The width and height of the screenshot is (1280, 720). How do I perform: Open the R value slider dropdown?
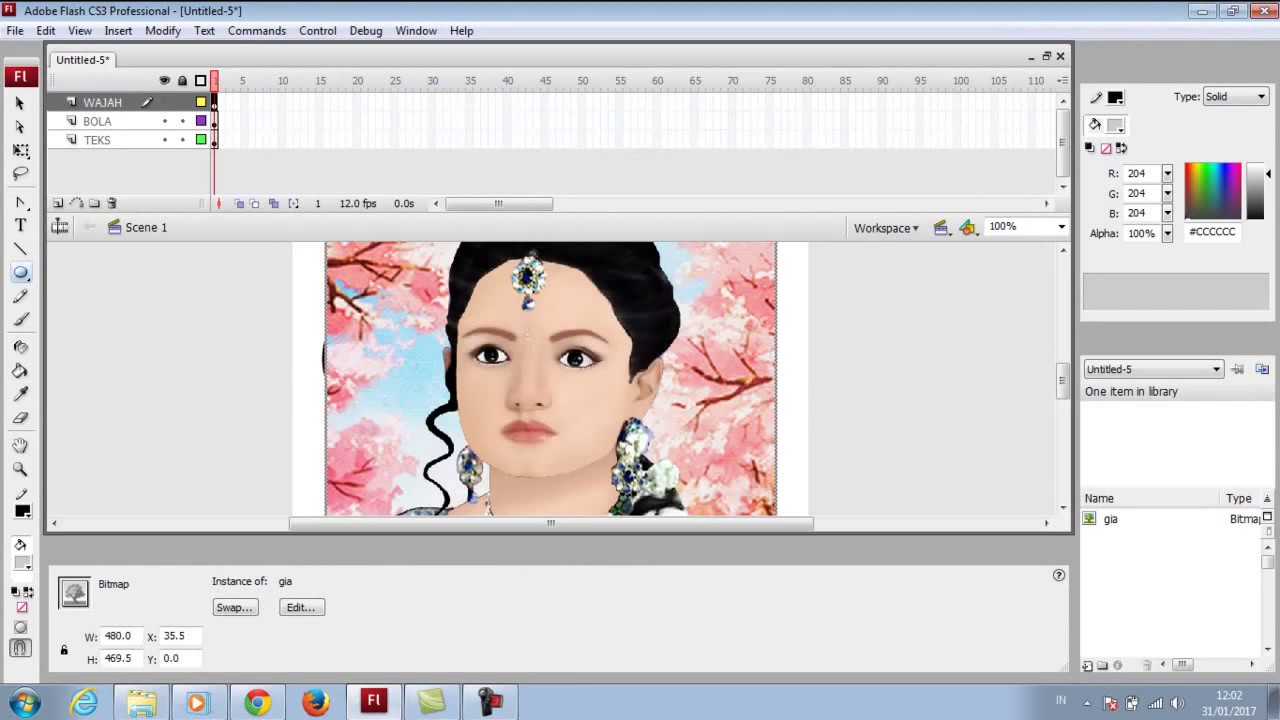pyautogui.click(x=1167, y=174)
